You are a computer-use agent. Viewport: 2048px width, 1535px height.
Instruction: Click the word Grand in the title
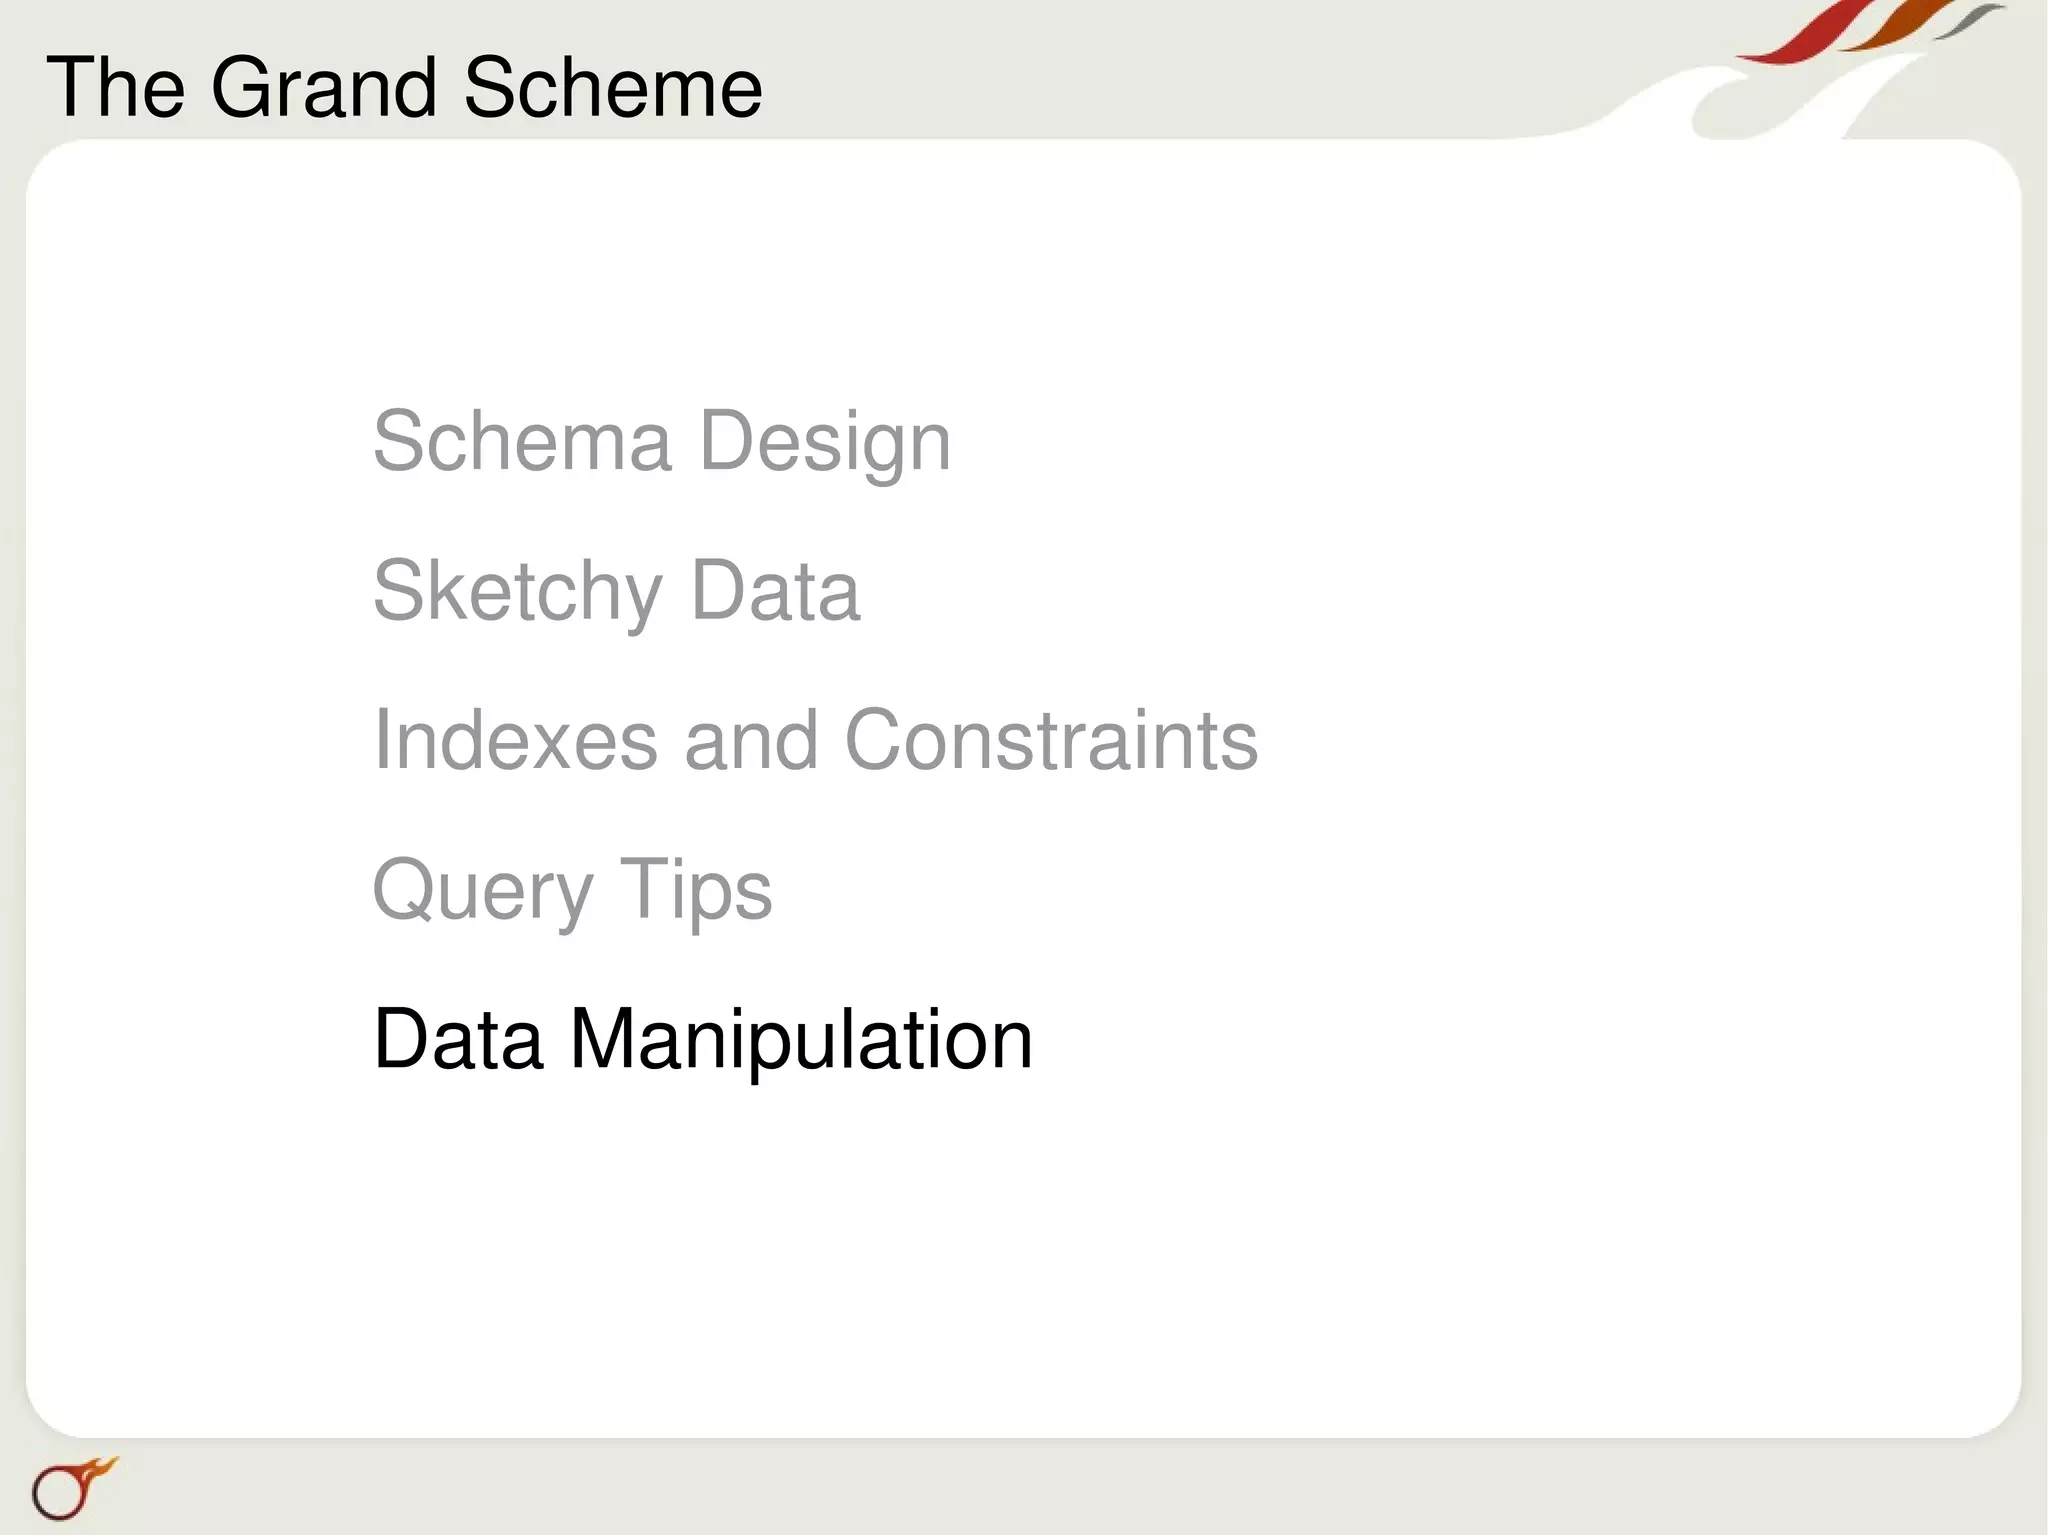pos(323,88)
